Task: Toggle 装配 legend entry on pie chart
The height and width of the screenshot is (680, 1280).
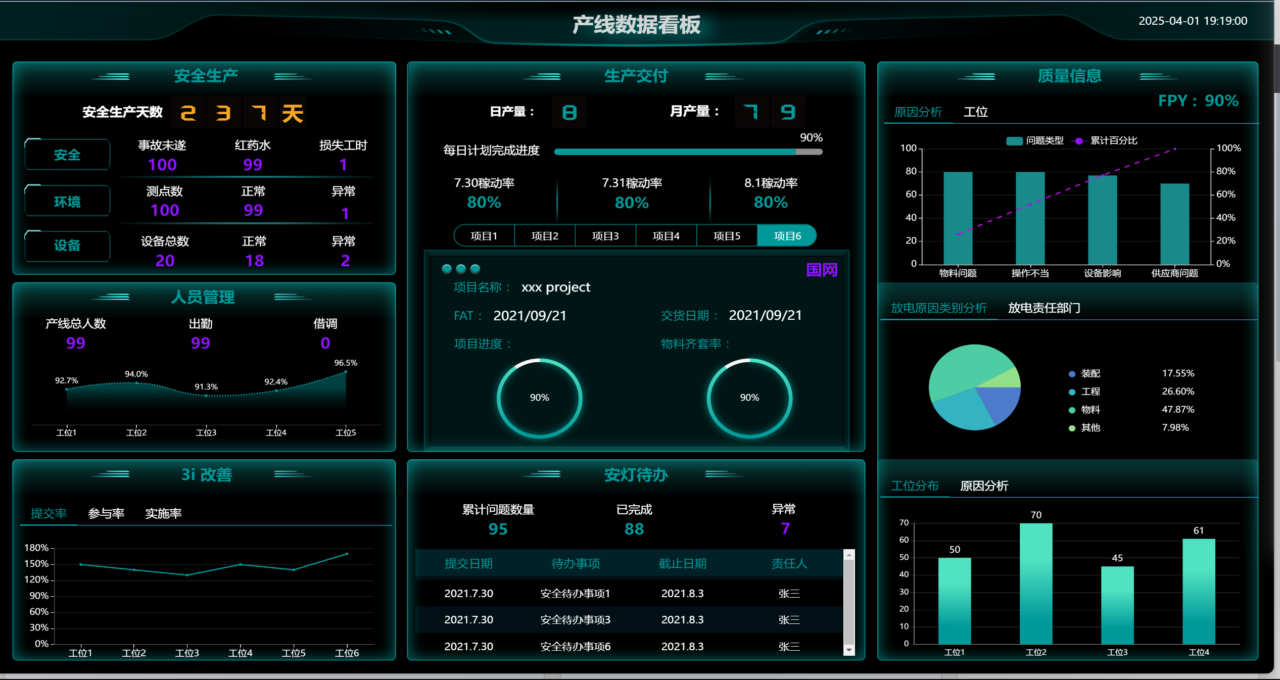Action: [x=1084, y=373]
